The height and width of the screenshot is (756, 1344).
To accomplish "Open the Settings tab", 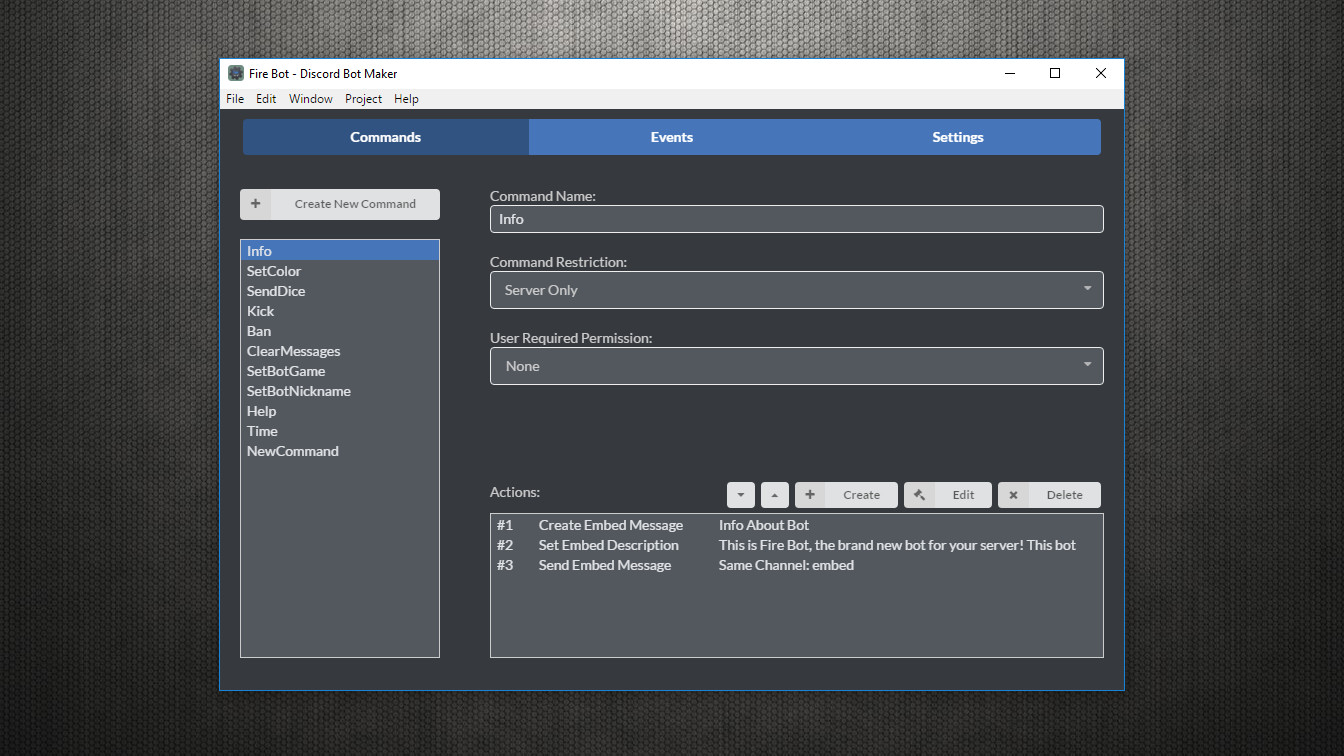I will pos(957,137).
